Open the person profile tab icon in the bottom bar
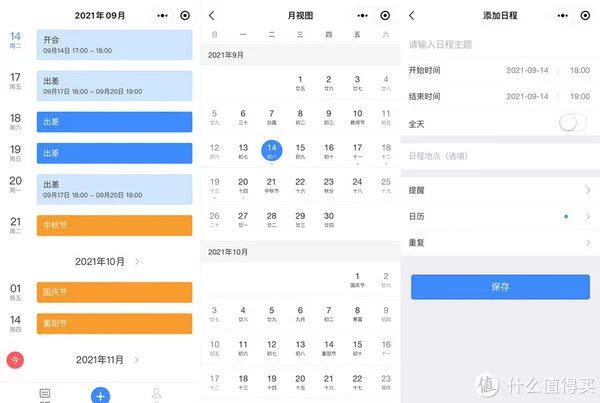 [x=156, y=393]
